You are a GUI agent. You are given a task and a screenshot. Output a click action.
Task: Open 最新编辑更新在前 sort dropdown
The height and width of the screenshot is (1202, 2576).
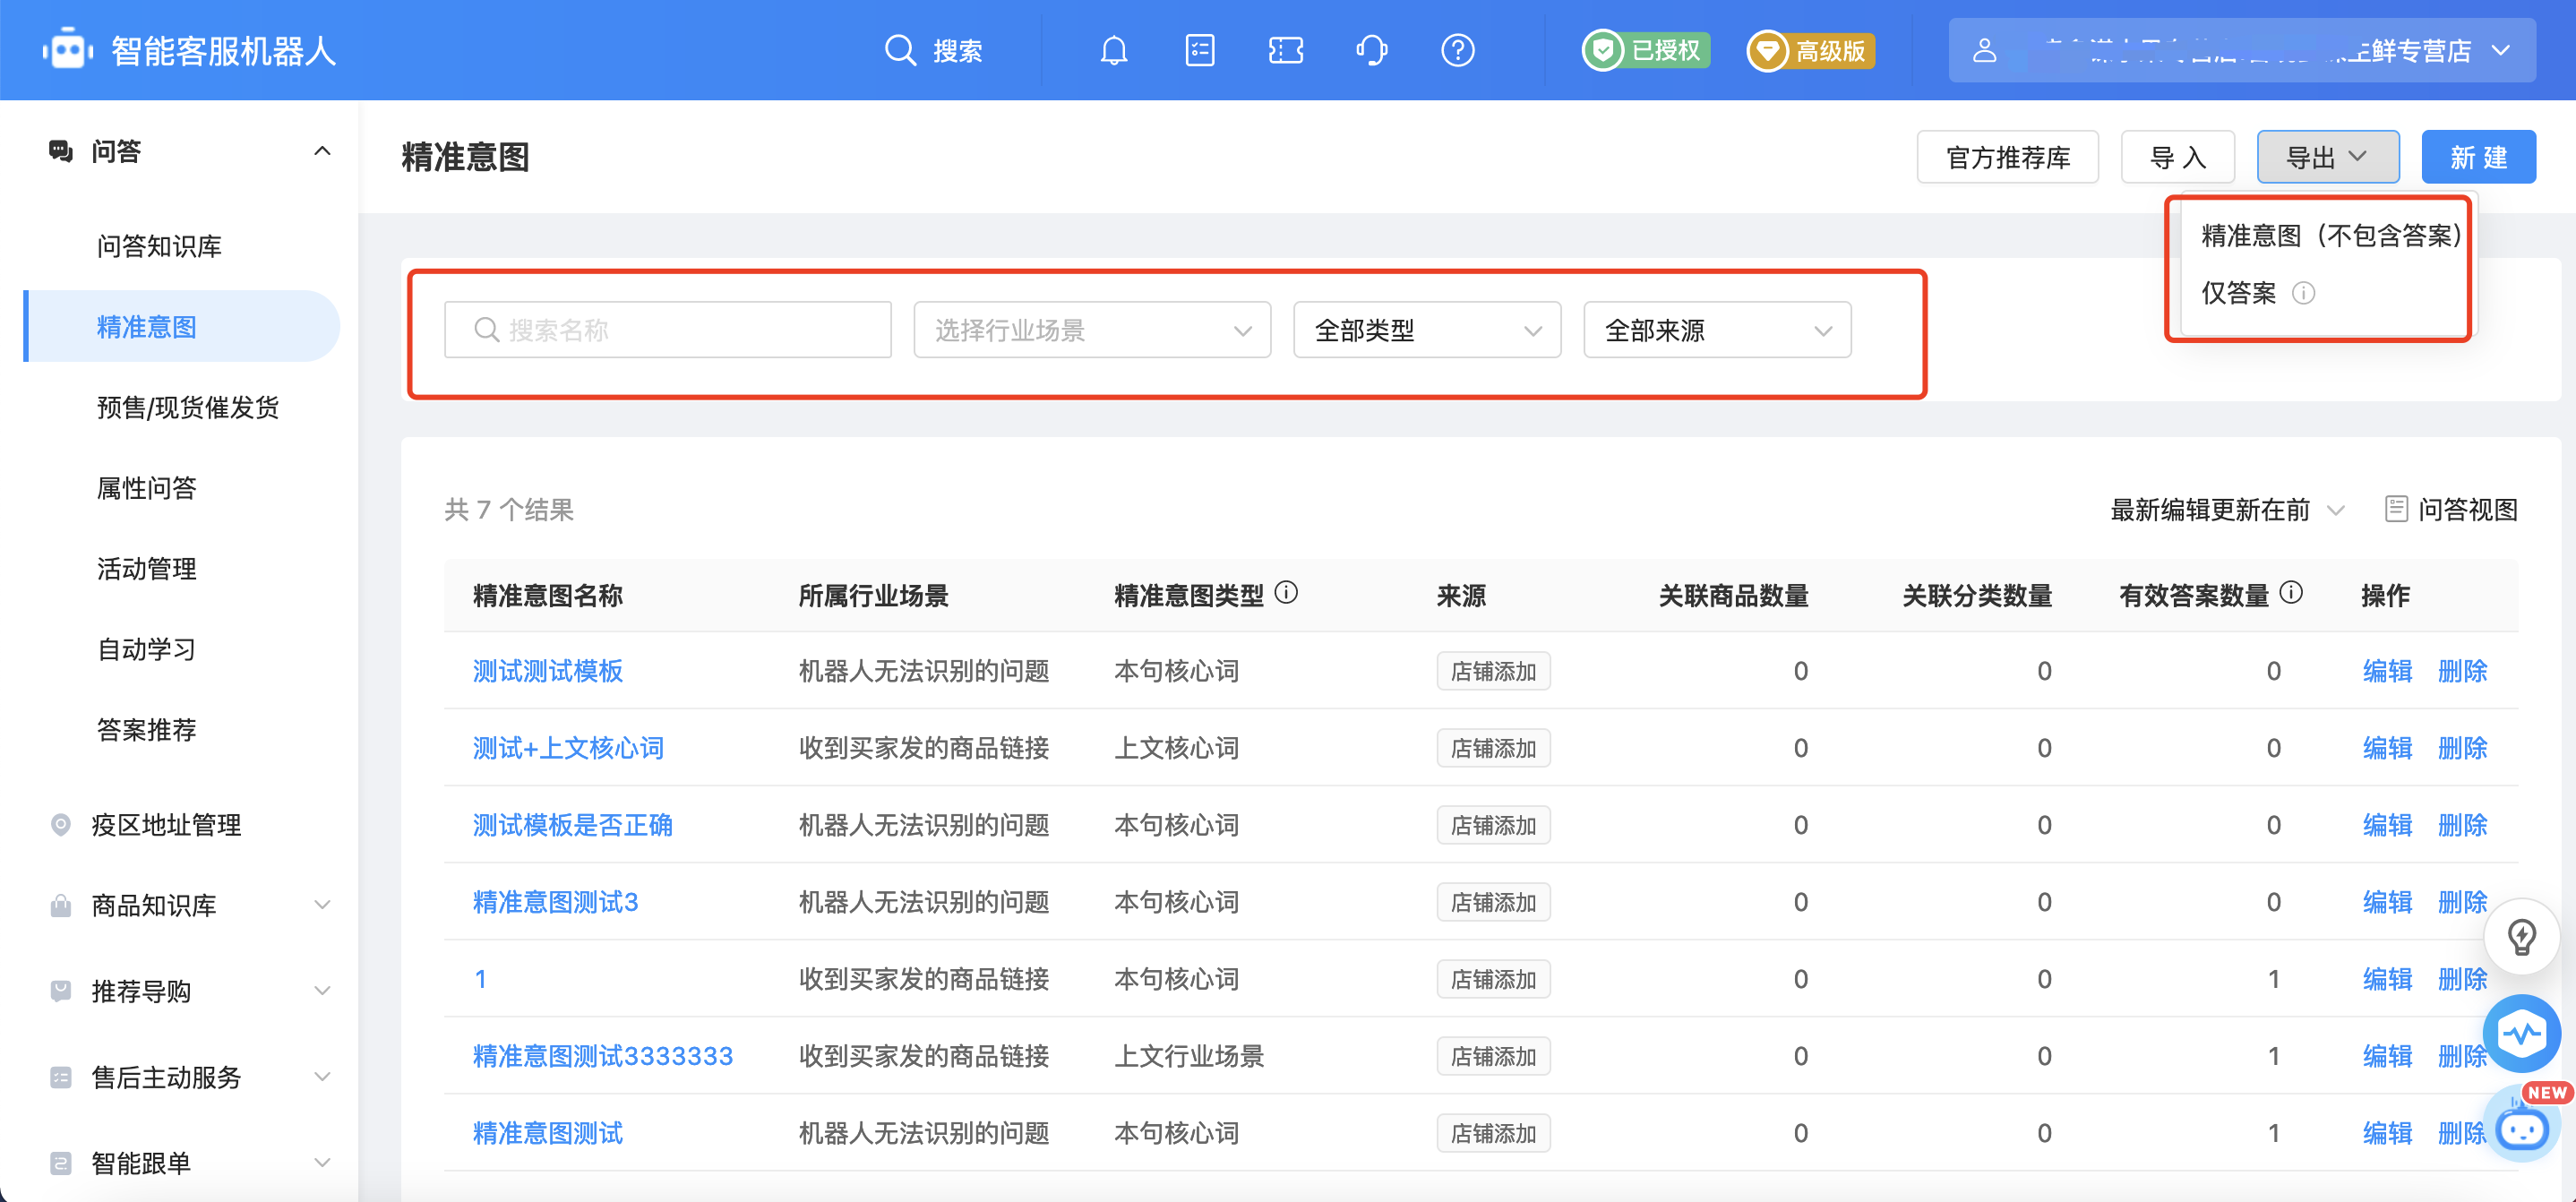coord(2227,510)
